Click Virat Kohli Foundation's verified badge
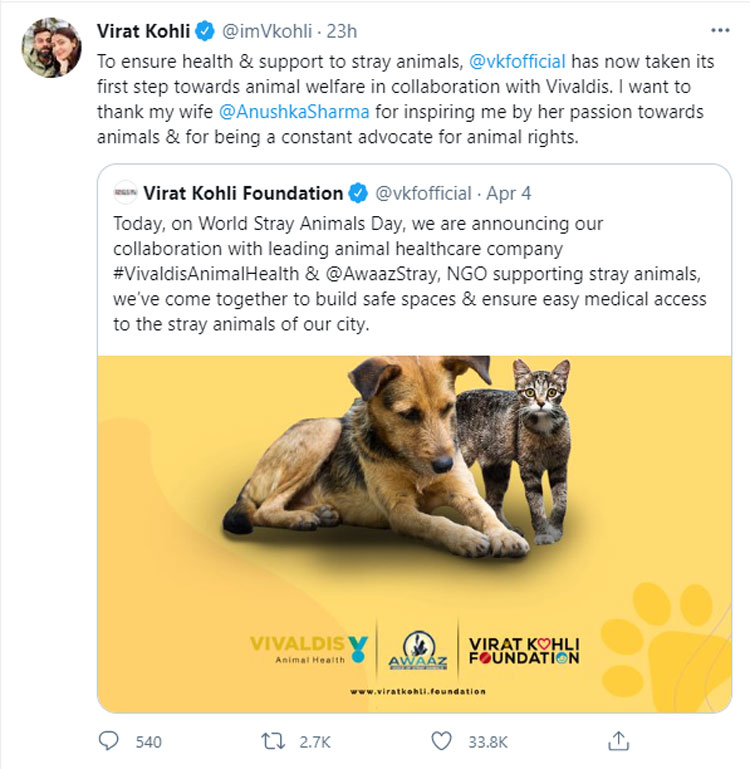750x769 pixels. point(358,192)
